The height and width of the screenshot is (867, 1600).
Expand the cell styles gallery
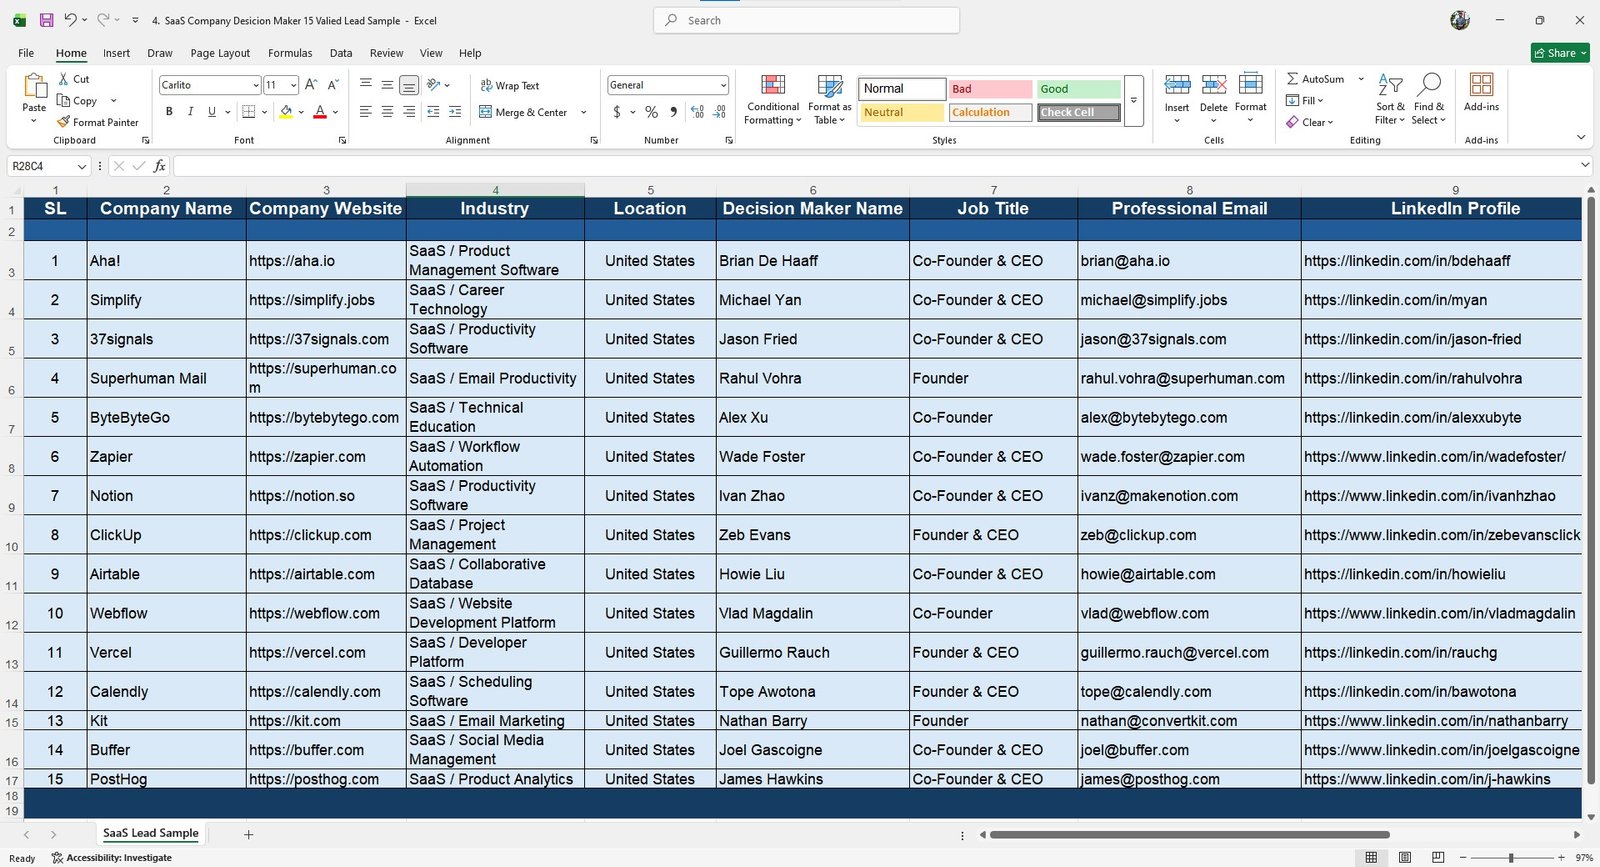click(1134, 101)
